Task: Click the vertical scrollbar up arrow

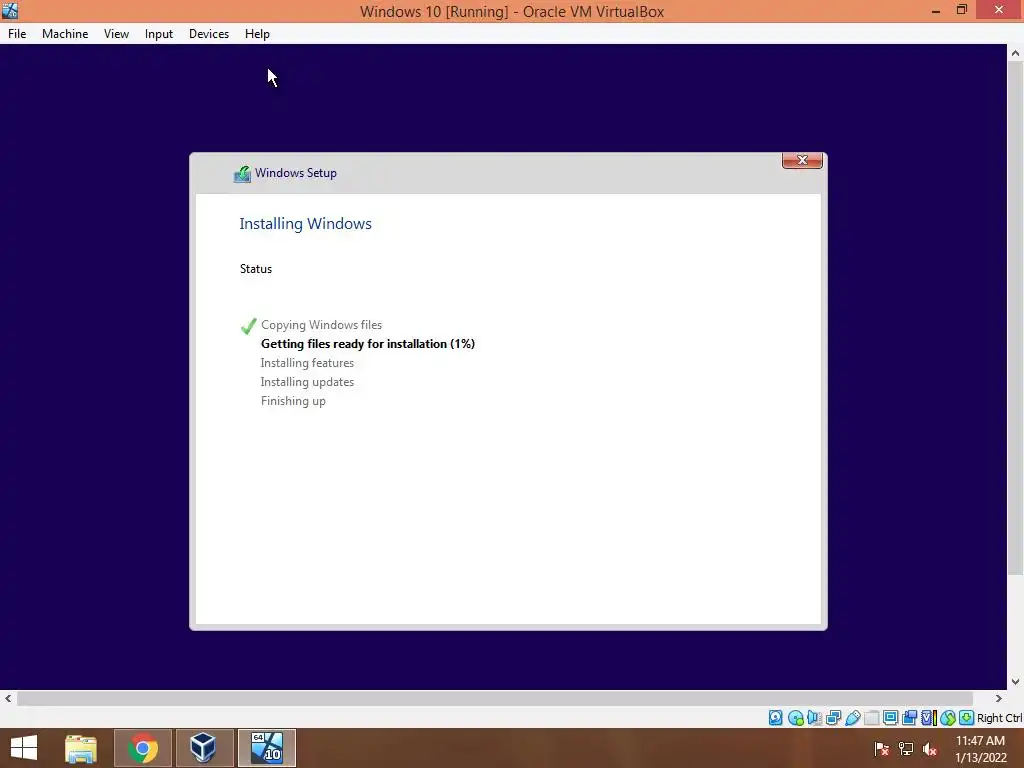Action: [x=1015, y=53]
